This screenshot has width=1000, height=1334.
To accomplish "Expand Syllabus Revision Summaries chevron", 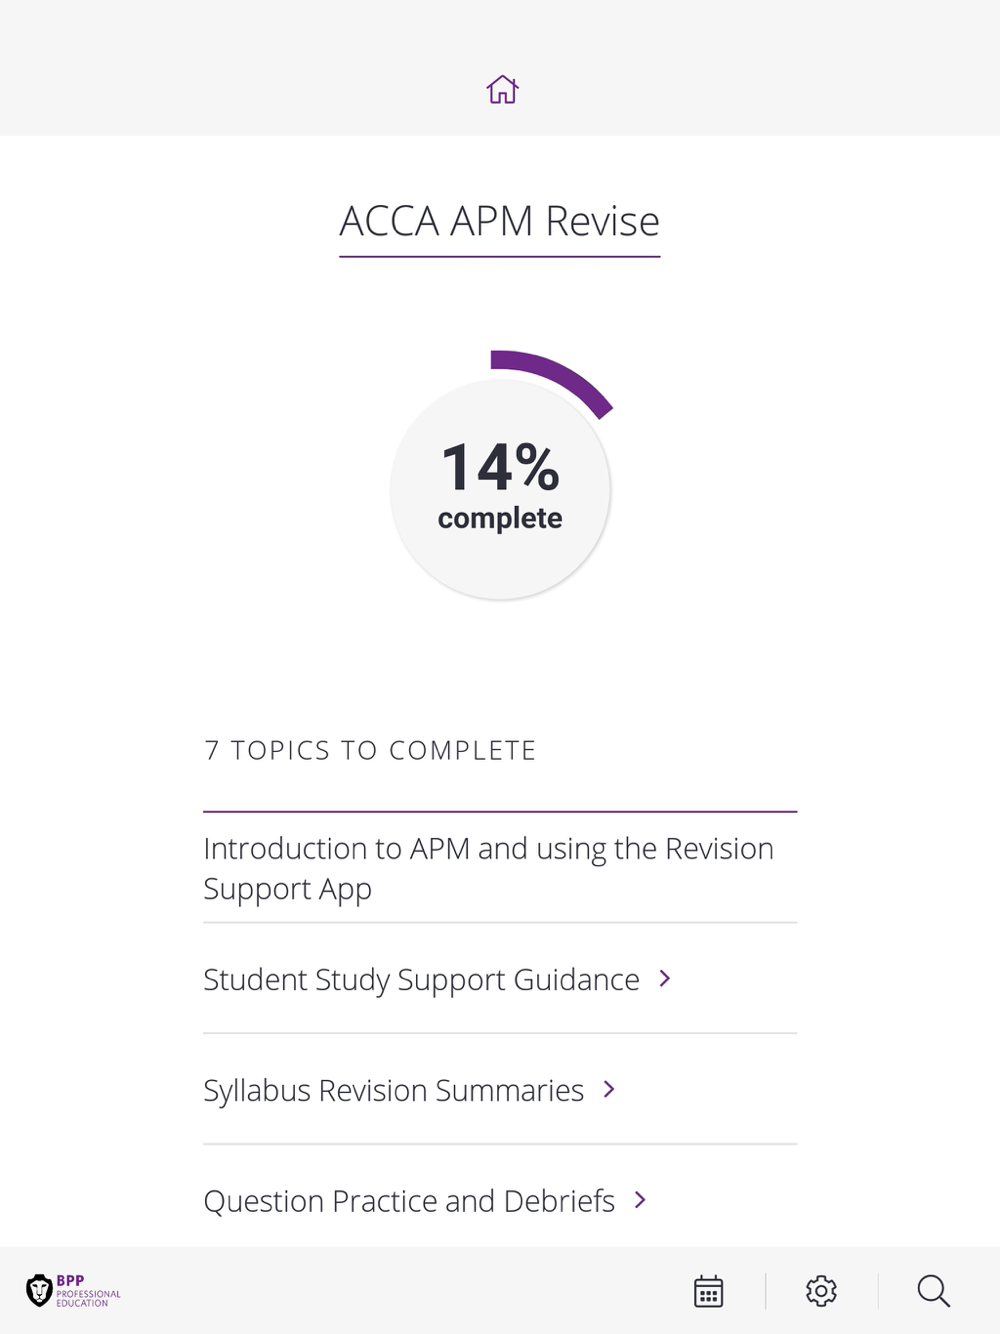I will click(x=609, y=1089).
